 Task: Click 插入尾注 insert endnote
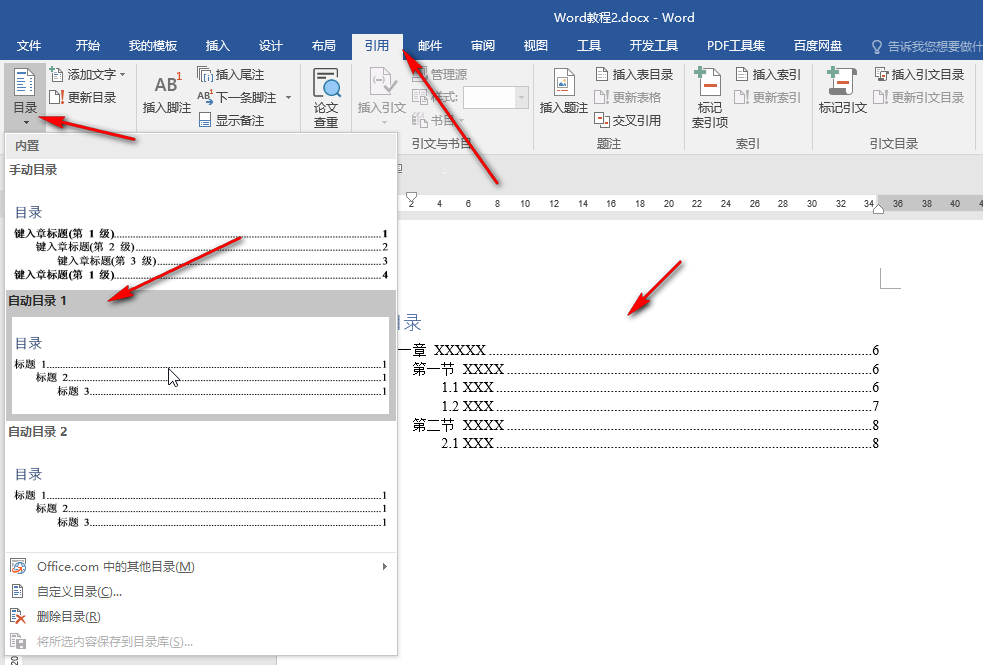[230, 75]
